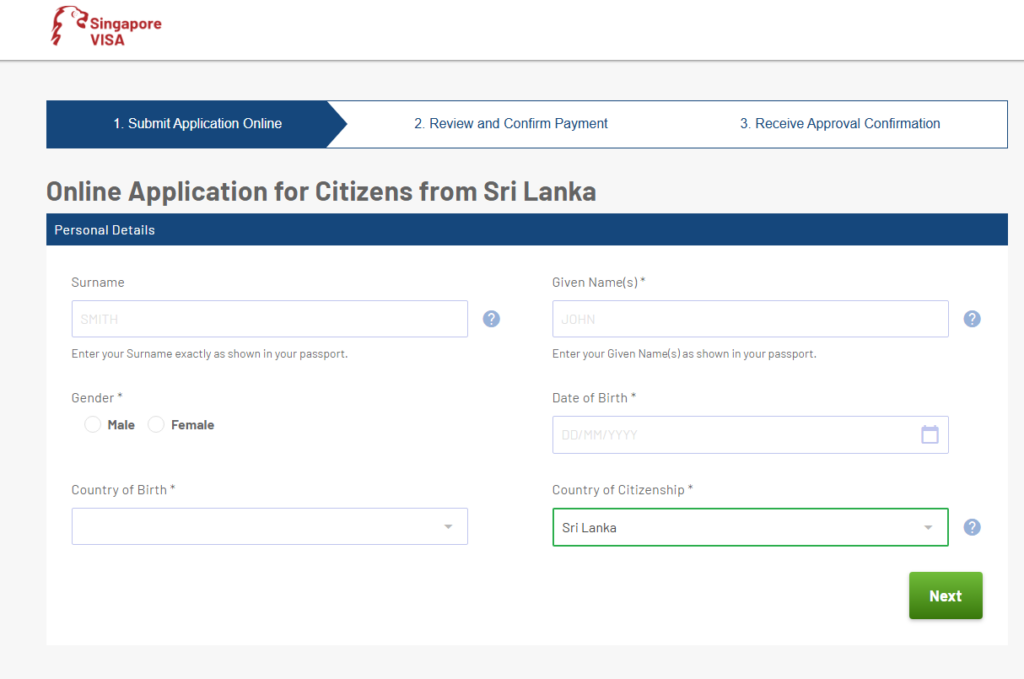
Task: Click into the Given Name(s) text box
Action: point(749,319)
